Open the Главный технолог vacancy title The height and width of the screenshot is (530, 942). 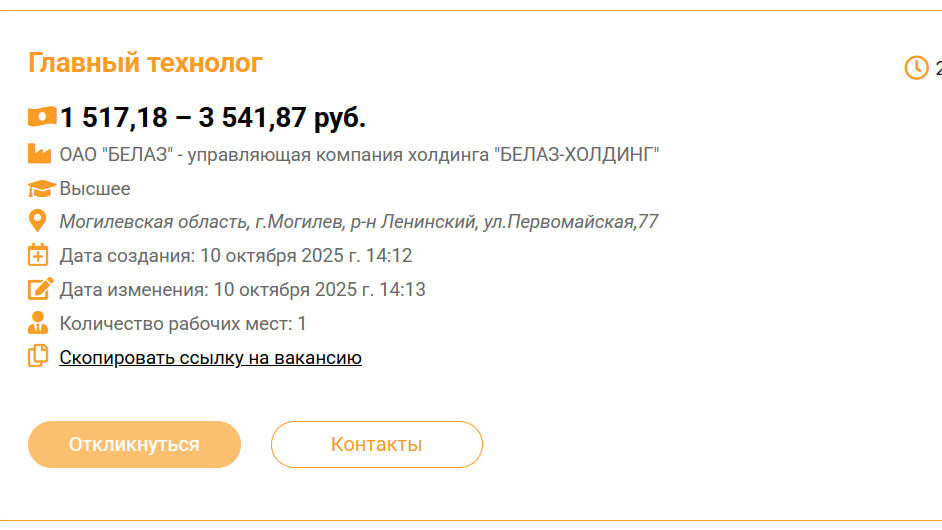(145, 63)
